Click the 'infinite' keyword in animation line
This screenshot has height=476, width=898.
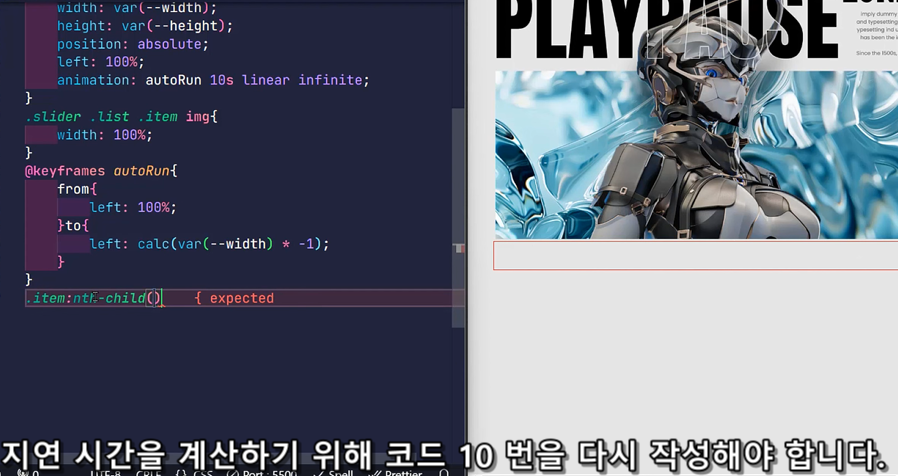click(x=330, y=80)
